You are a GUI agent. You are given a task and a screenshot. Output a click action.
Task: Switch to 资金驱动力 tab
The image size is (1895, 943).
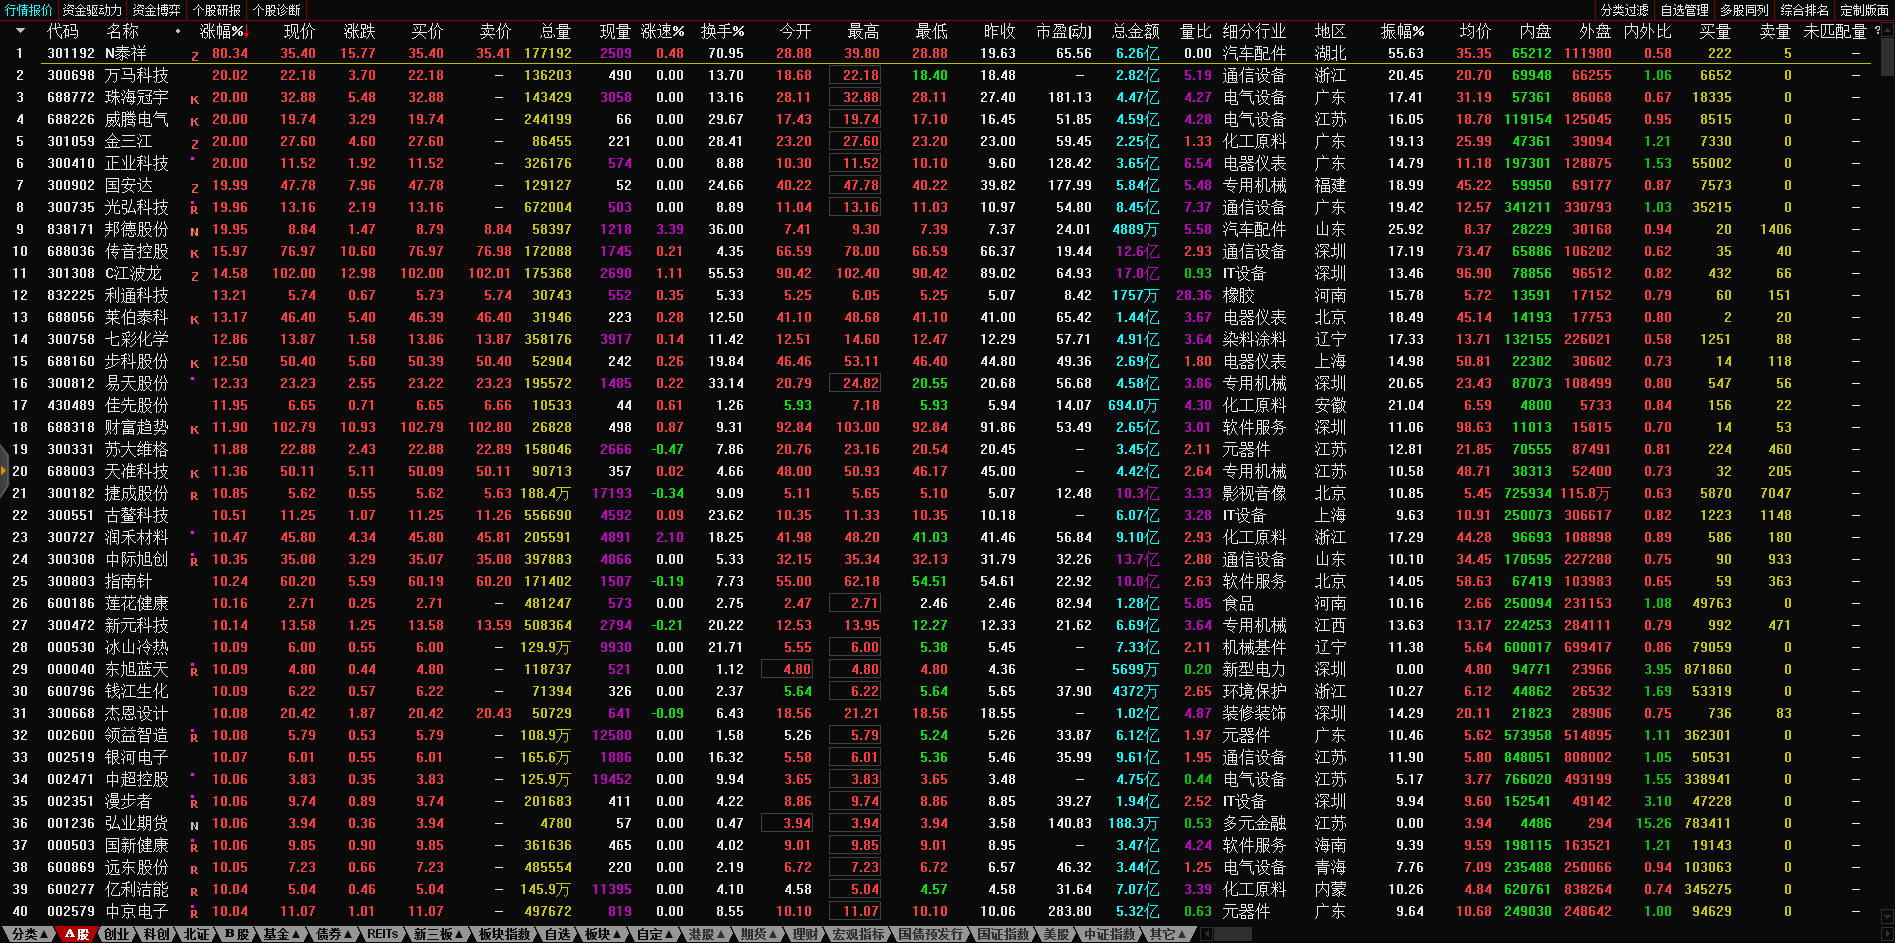92,10
